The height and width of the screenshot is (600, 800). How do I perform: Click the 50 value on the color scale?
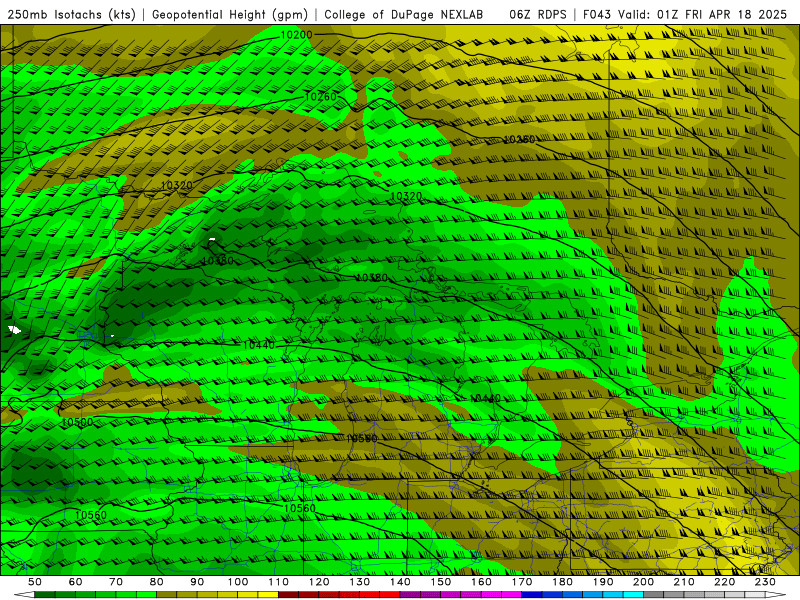(x=35, y=582)
